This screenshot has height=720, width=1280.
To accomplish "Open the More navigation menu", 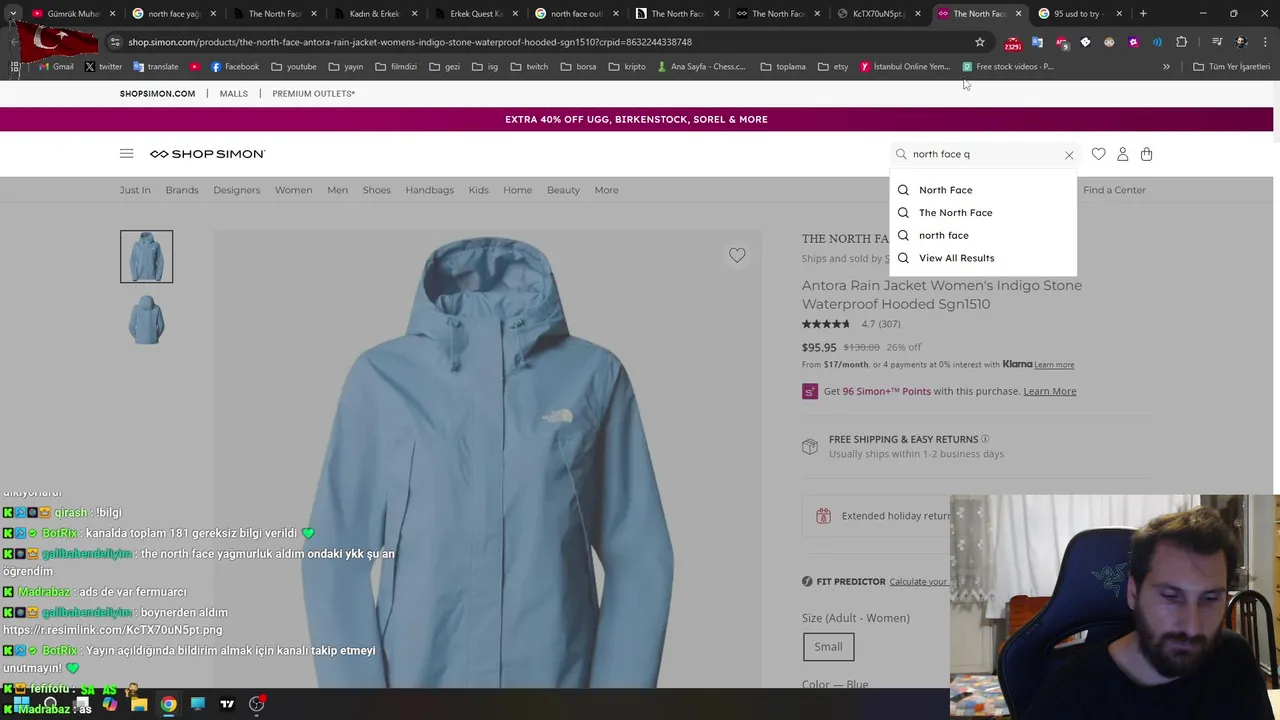I will pos(606,190).
